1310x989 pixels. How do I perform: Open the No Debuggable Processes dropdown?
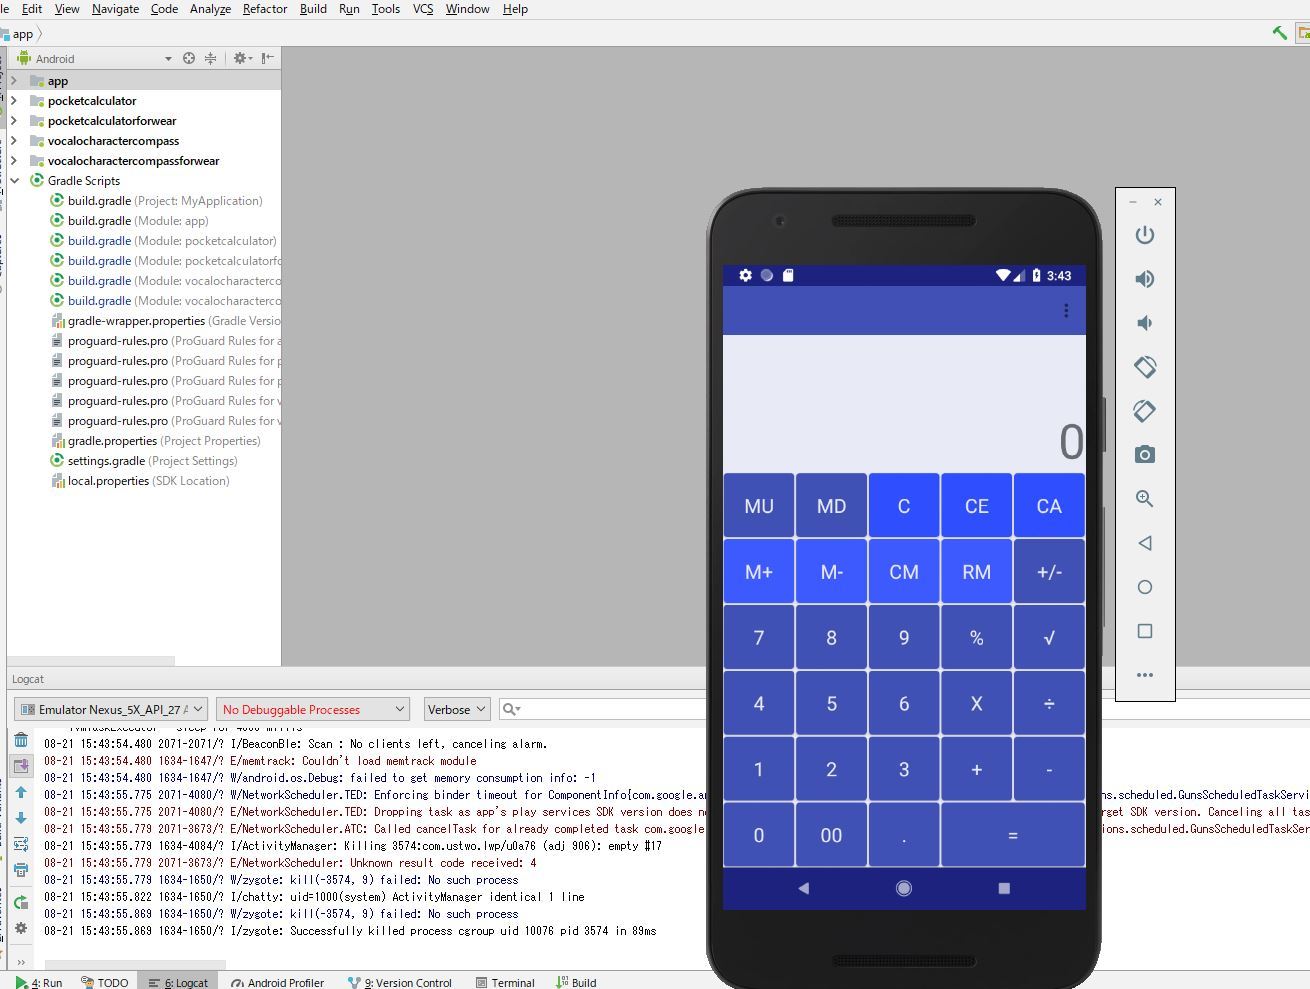pyautogui.click(x=313, y=710)
